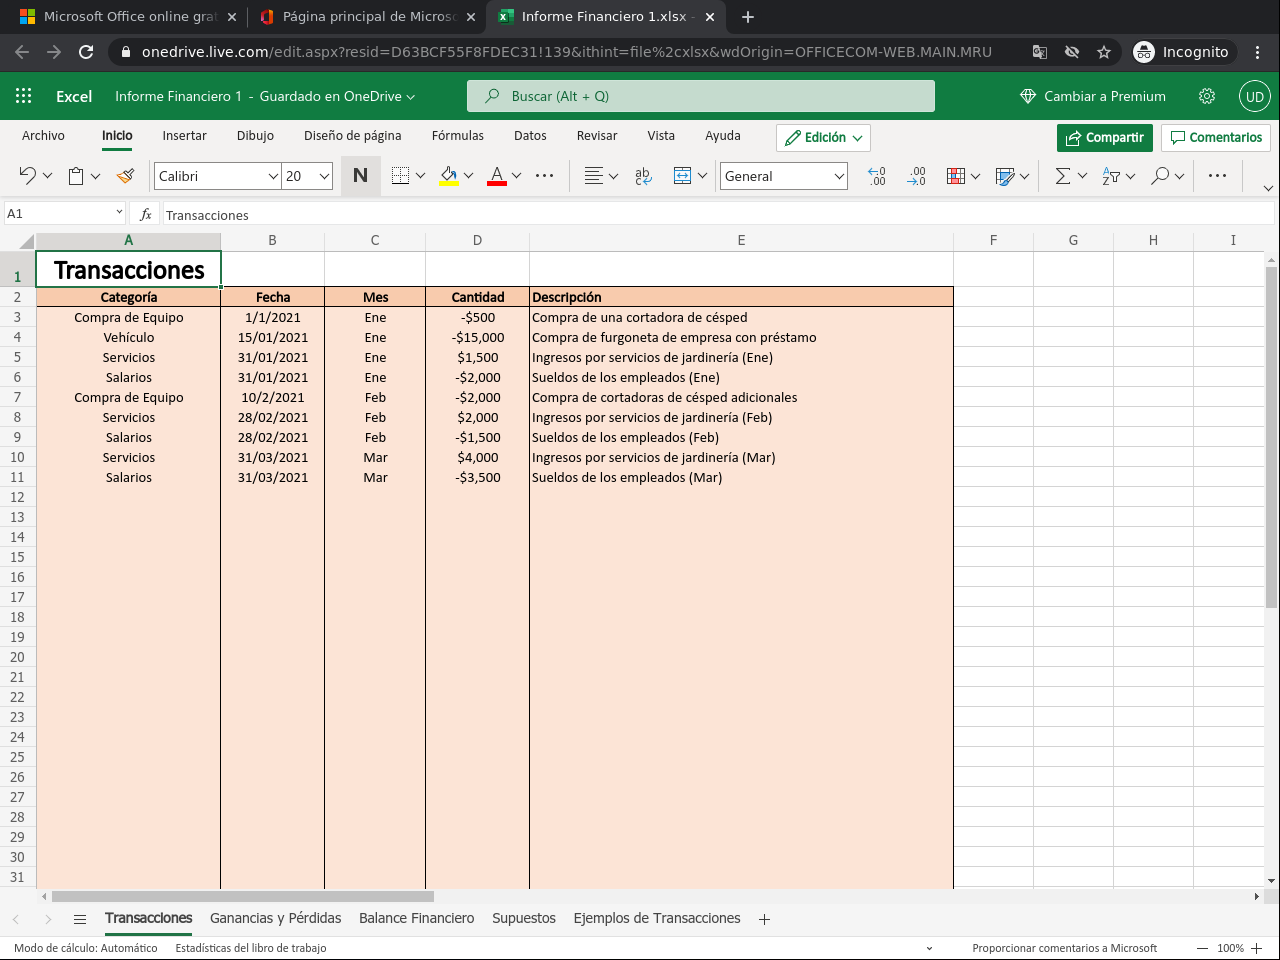
Task: Expand the Calibri font name dropdown
Action: click(272, 176)
